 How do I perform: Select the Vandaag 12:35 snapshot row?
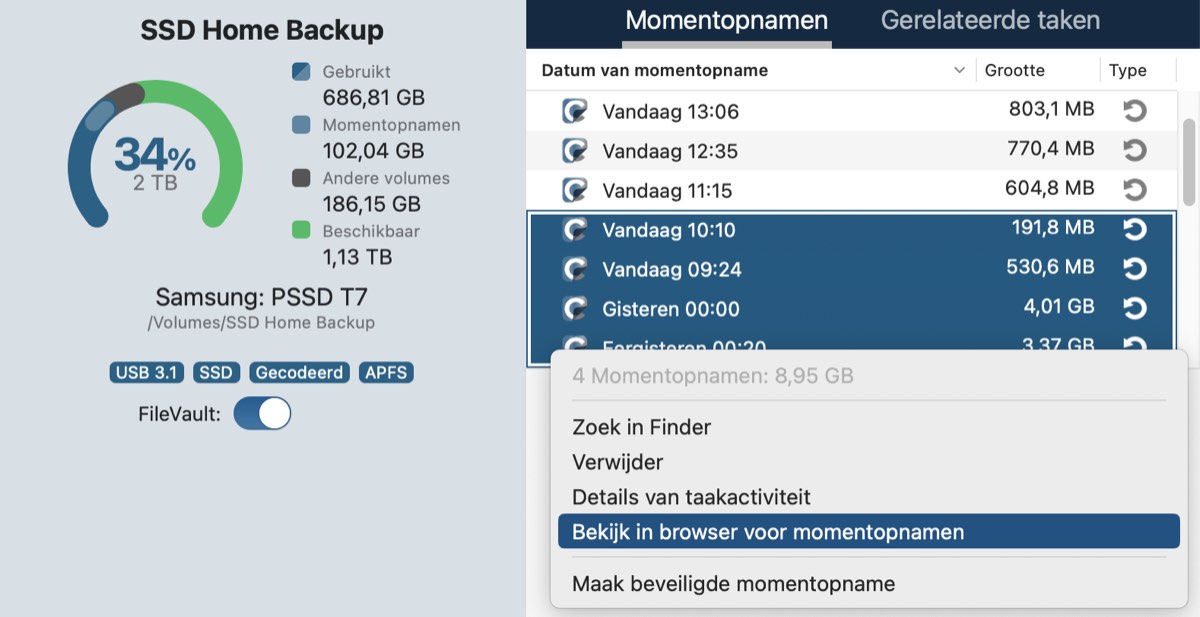click(852, 150)
